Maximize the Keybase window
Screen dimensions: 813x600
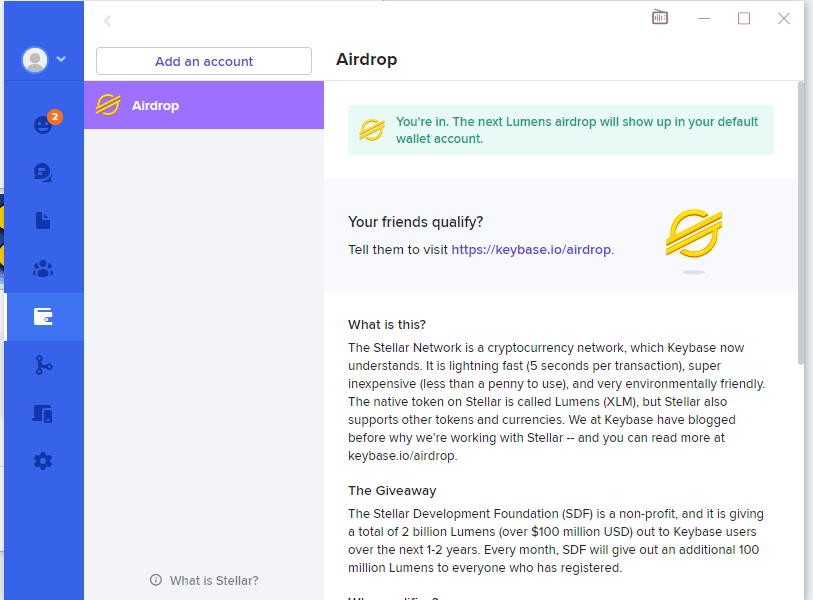coord(744,18)
